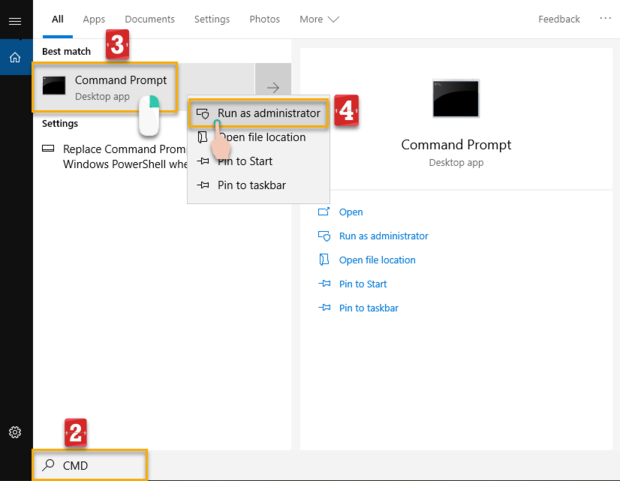620x481 pixels.
Task: Open the hamburger menu icon
Action: click(15, 21)
